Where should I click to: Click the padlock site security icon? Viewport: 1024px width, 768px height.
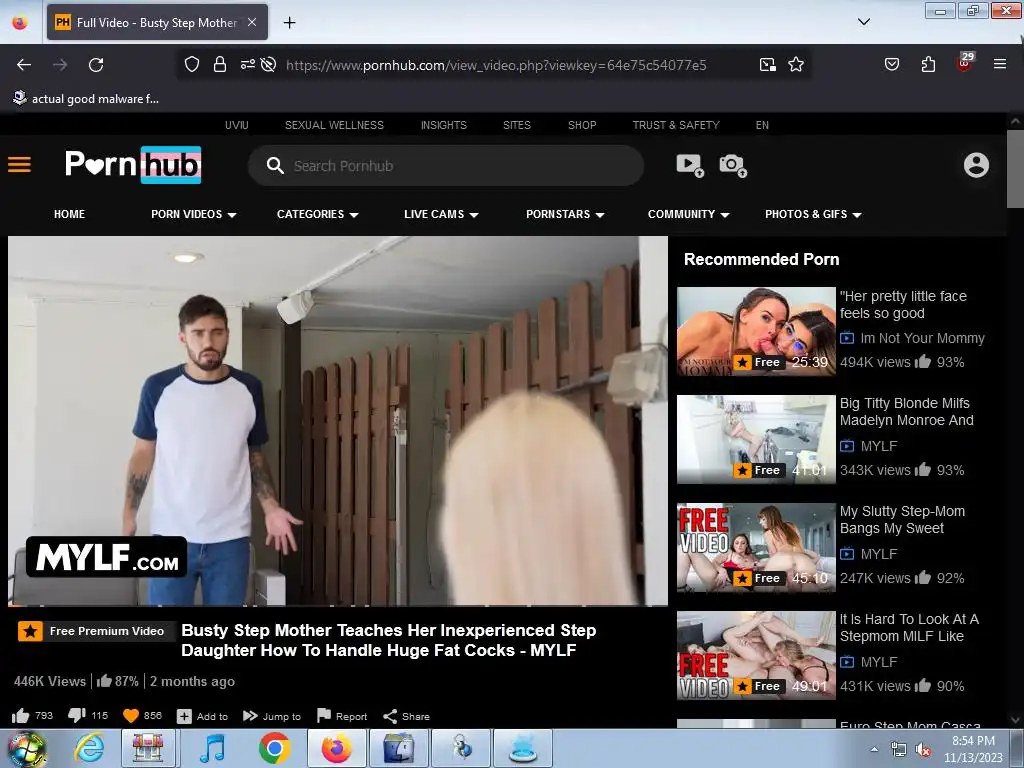pos(220,65)
